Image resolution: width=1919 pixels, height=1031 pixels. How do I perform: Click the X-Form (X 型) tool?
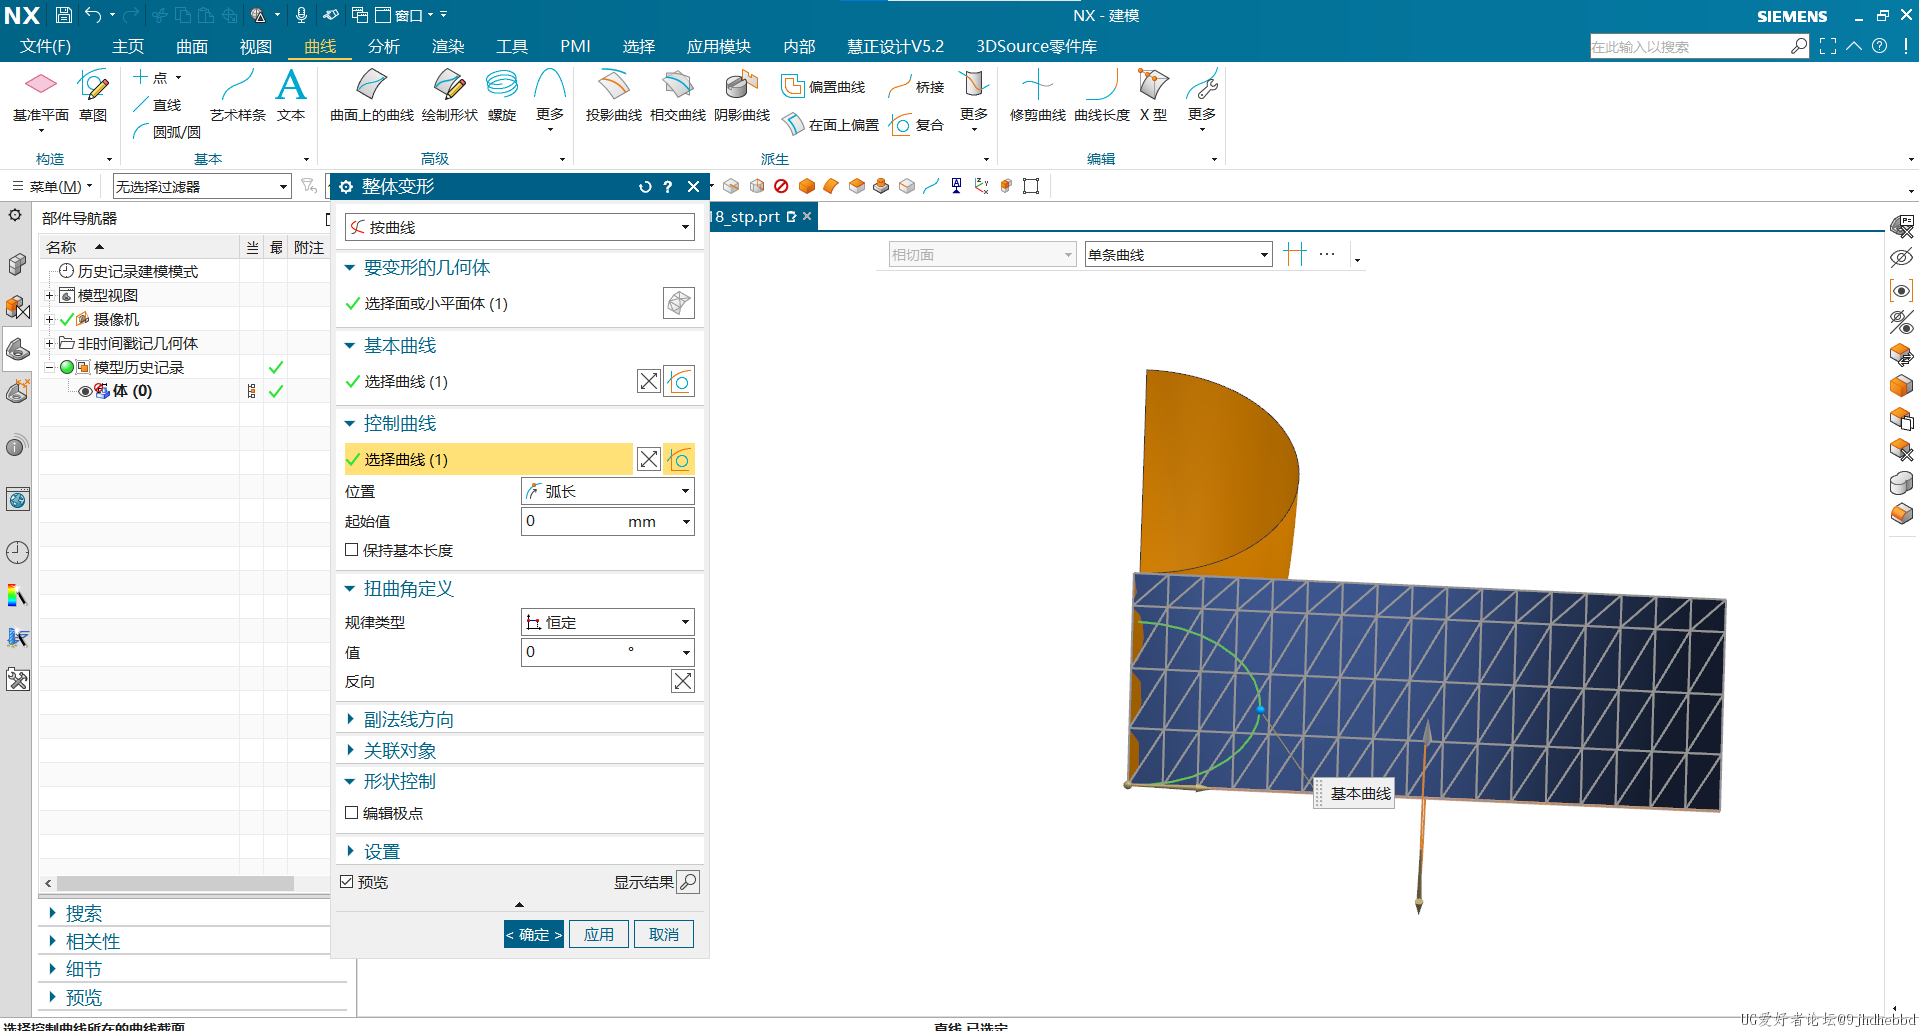(x=1154, y=96)
